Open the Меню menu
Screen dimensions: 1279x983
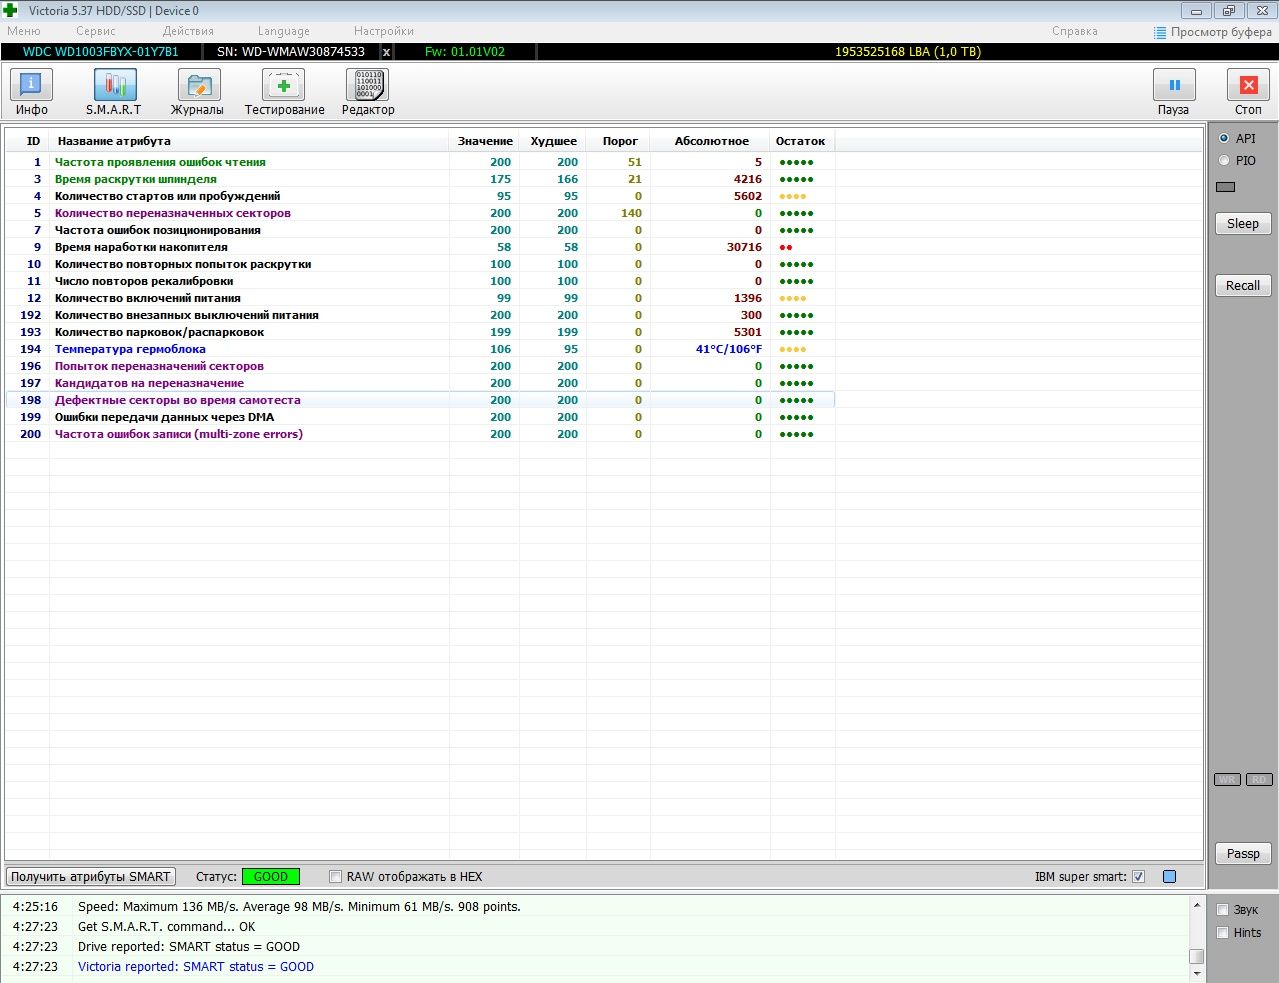tap(24, 32)
